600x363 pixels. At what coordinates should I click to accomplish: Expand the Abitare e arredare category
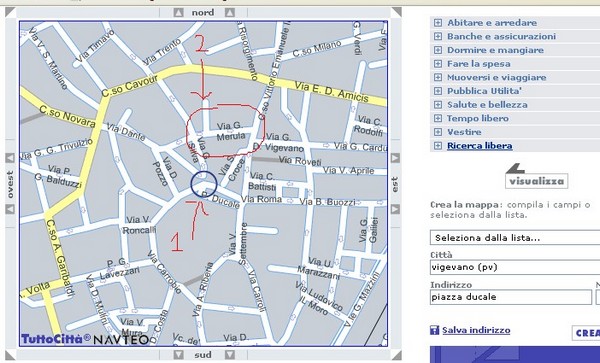click(x=438, y=23)
